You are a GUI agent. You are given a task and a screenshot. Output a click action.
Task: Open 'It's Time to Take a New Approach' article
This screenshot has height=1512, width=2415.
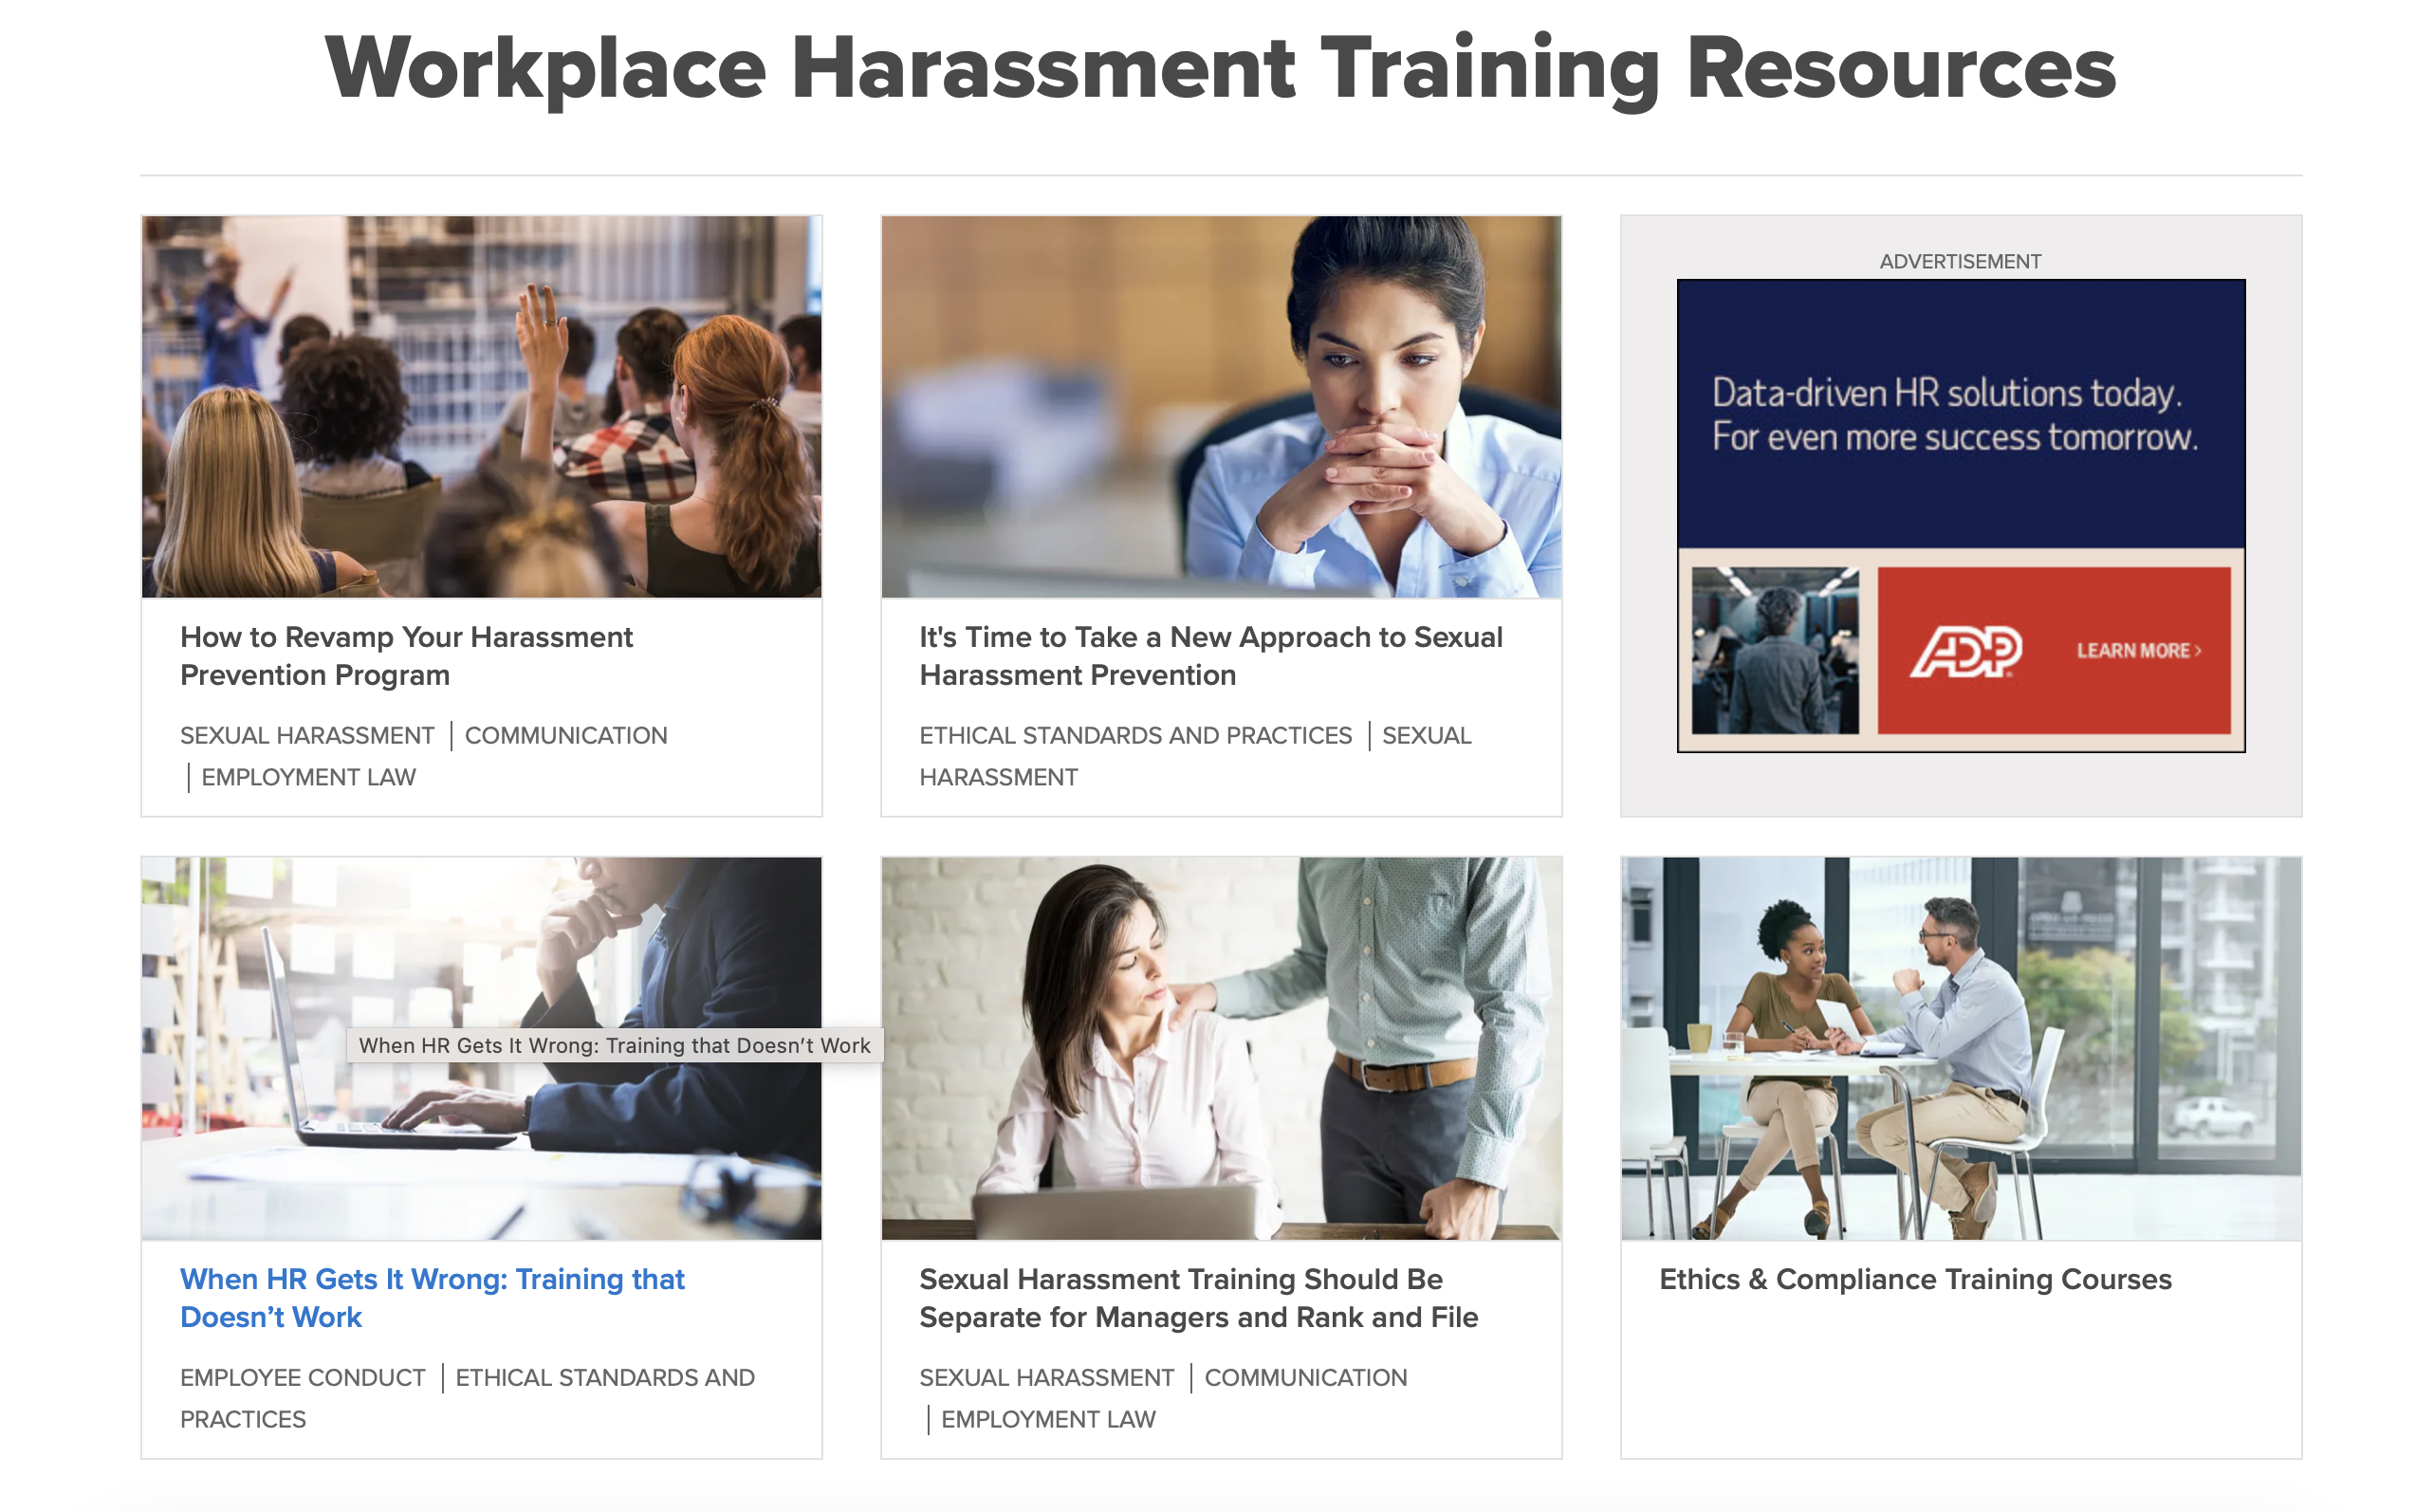click(1210, 656)
